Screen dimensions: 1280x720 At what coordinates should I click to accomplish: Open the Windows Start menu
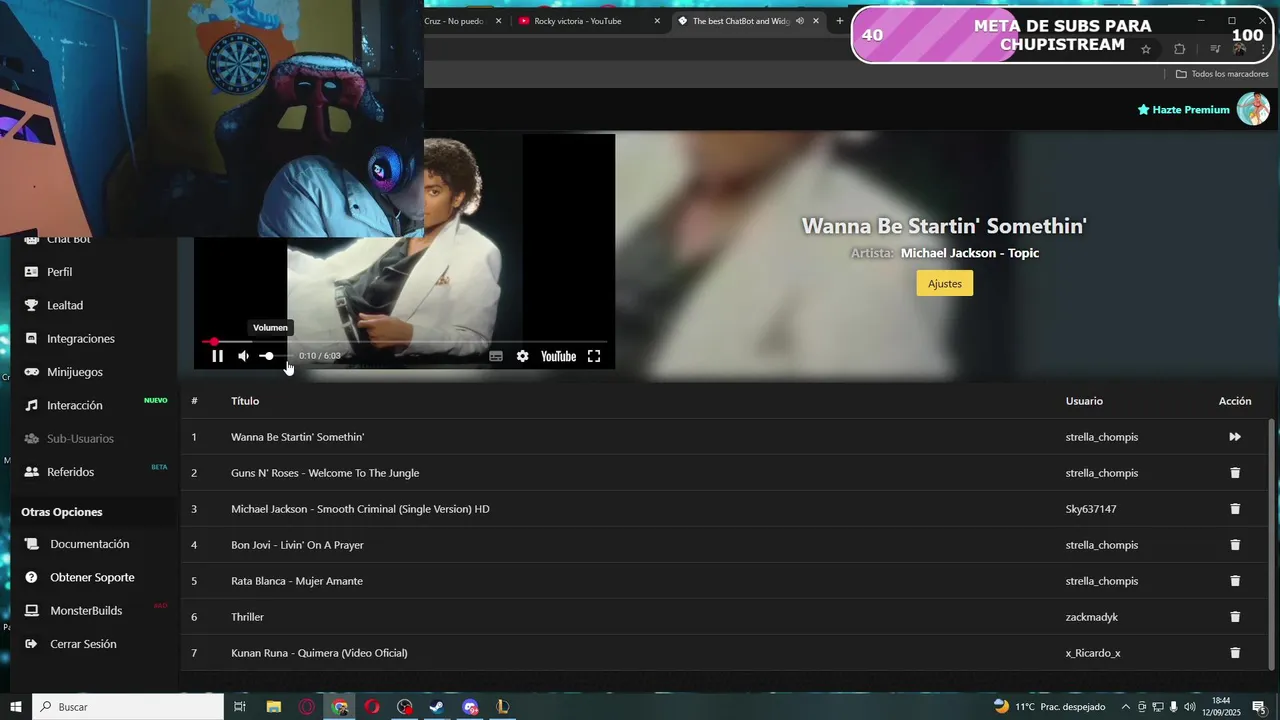point(16,707)
